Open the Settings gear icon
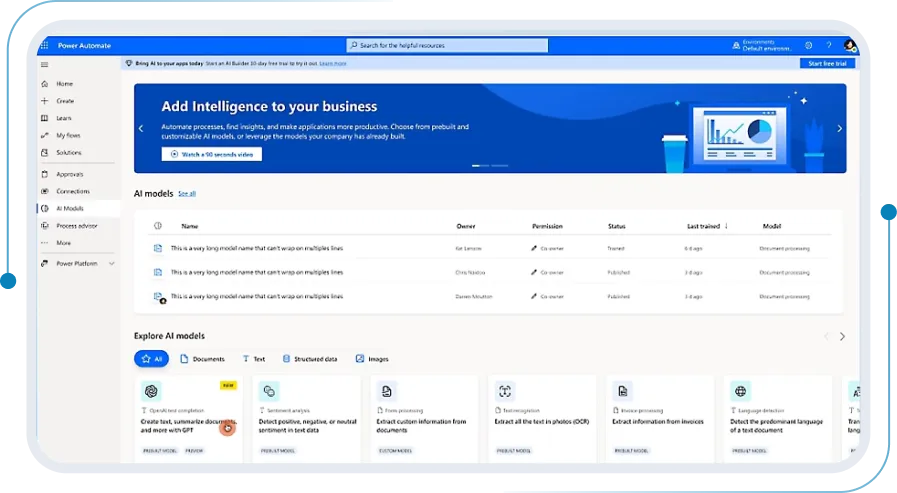This screenshot has width=897, height=493. [808, 45]
